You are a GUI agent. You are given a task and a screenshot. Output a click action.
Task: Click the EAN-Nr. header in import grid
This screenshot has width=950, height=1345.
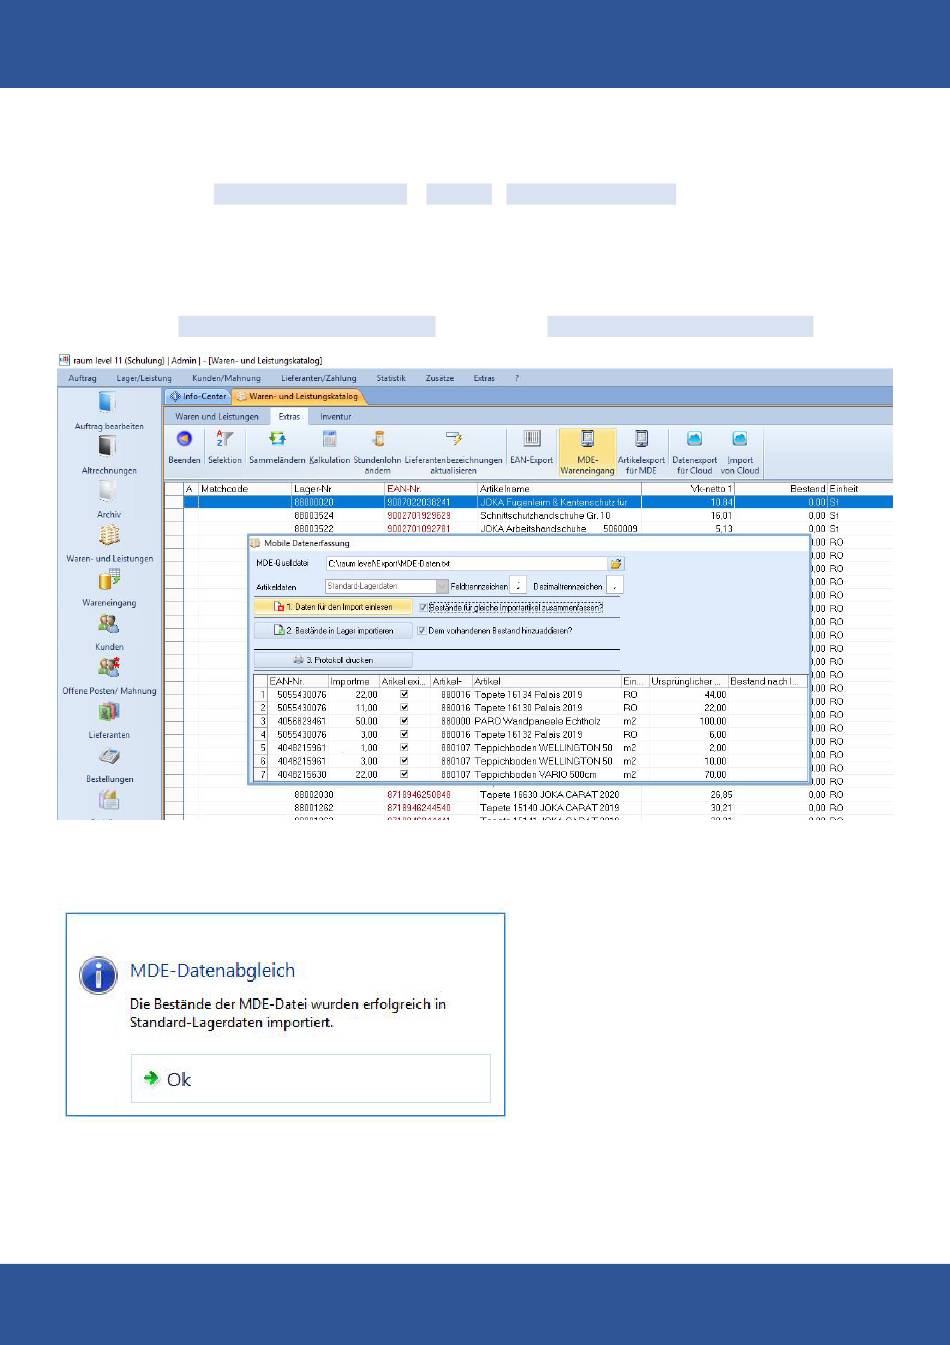[x=297, y=681]
